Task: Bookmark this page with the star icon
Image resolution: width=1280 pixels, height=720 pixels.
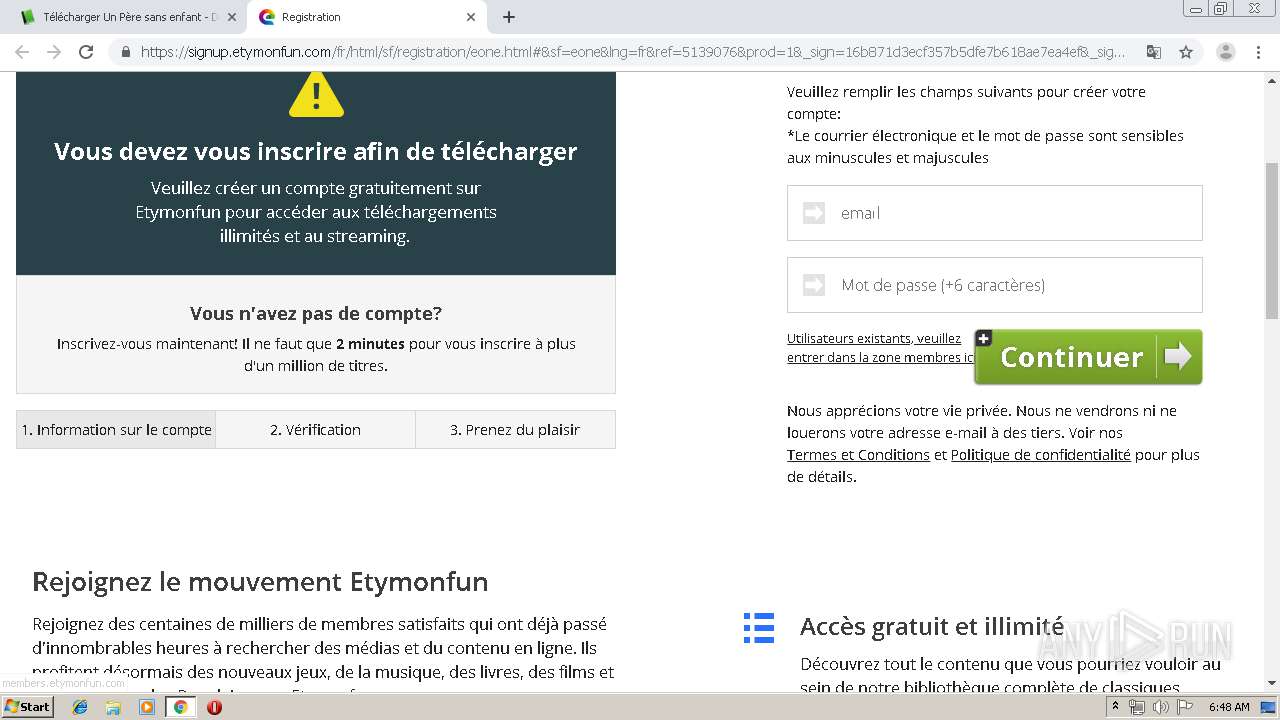Action: 1186,52
